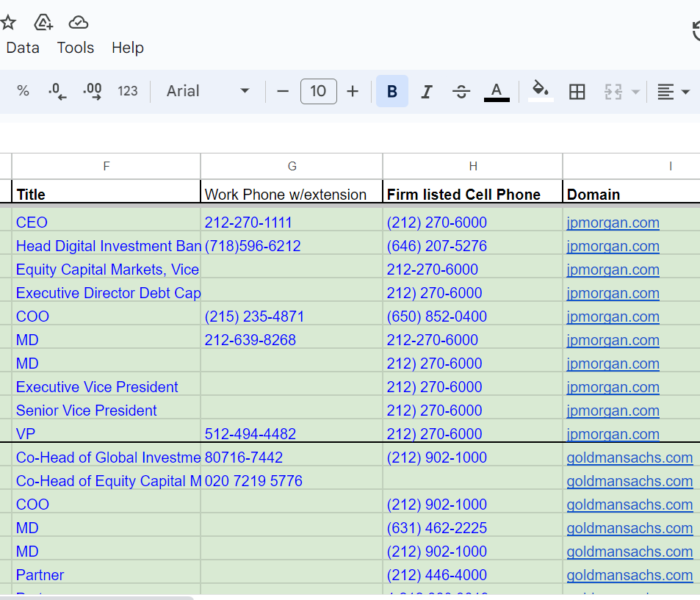Increase font size with plus button
Screen dimensions: 700x600
(353, 91)
